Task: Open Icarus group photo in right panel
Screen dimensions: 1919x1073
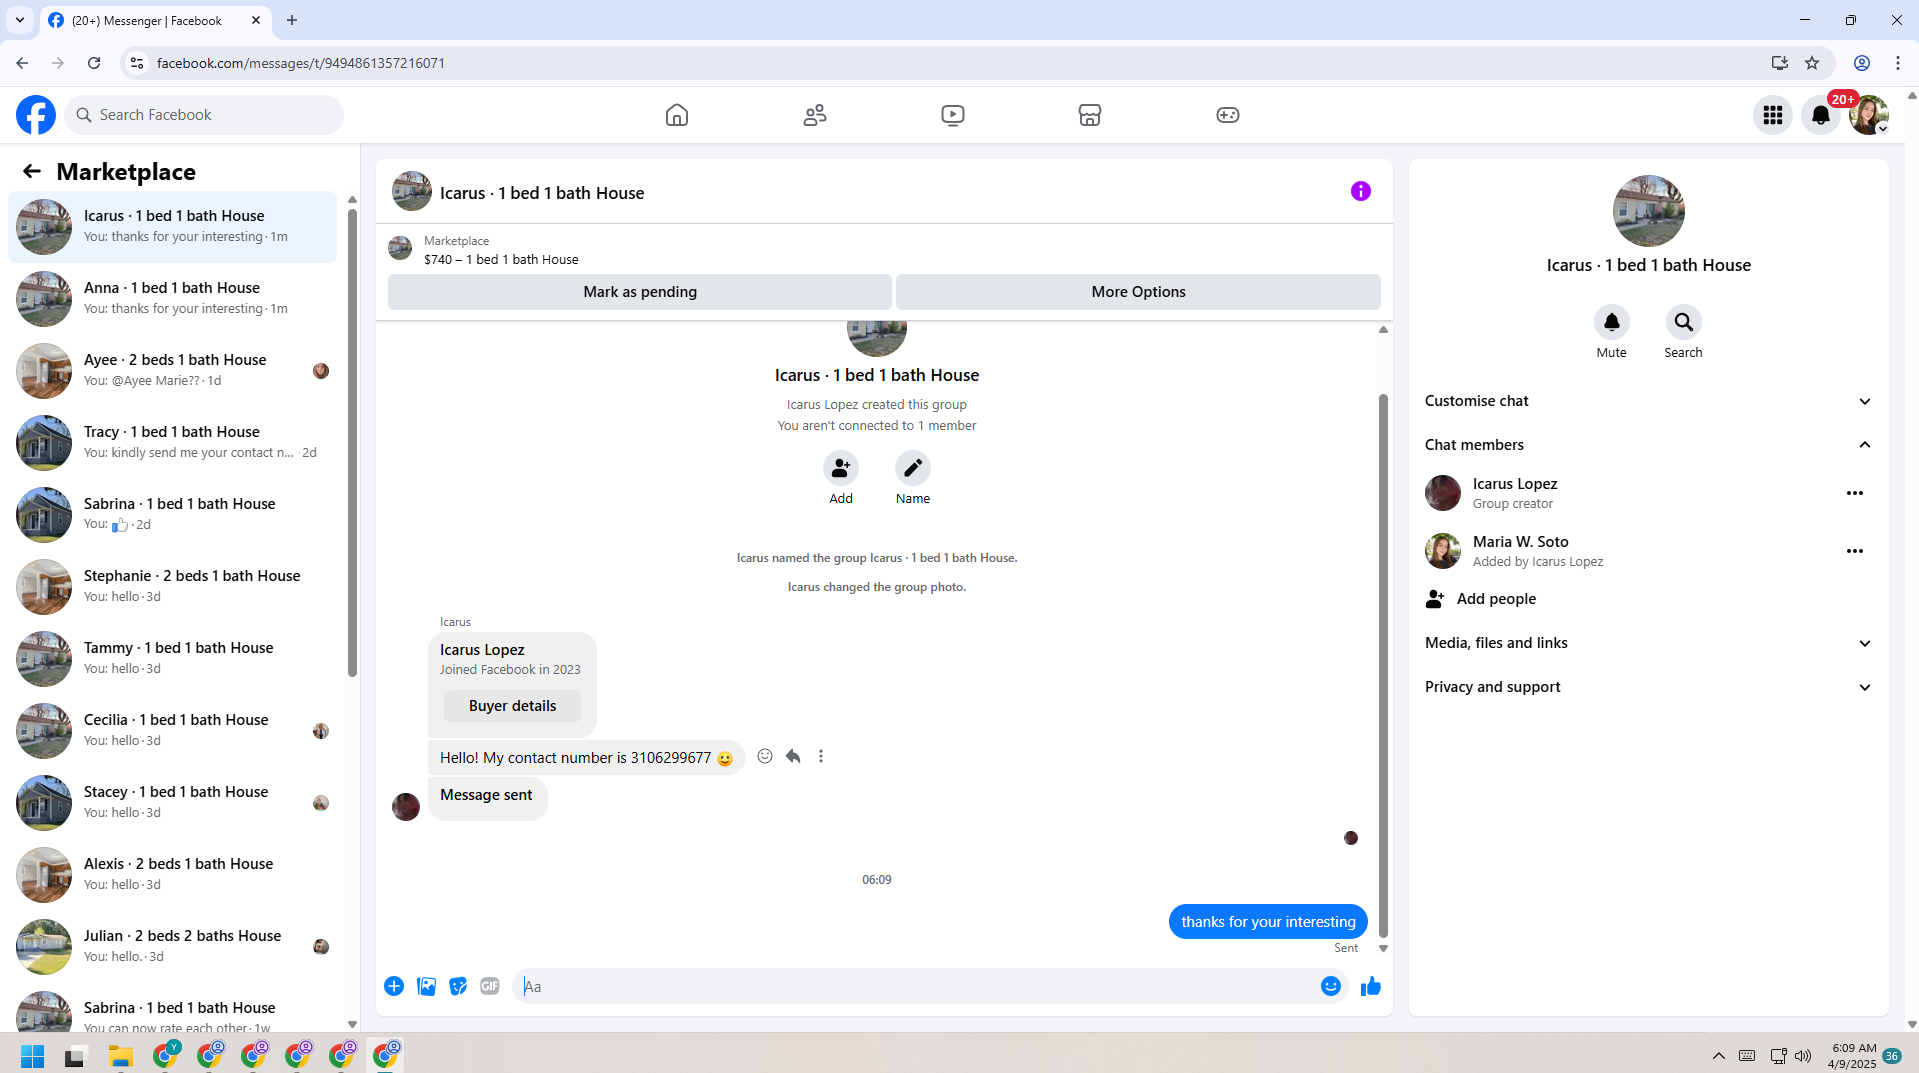Action: coord(1649,211)
